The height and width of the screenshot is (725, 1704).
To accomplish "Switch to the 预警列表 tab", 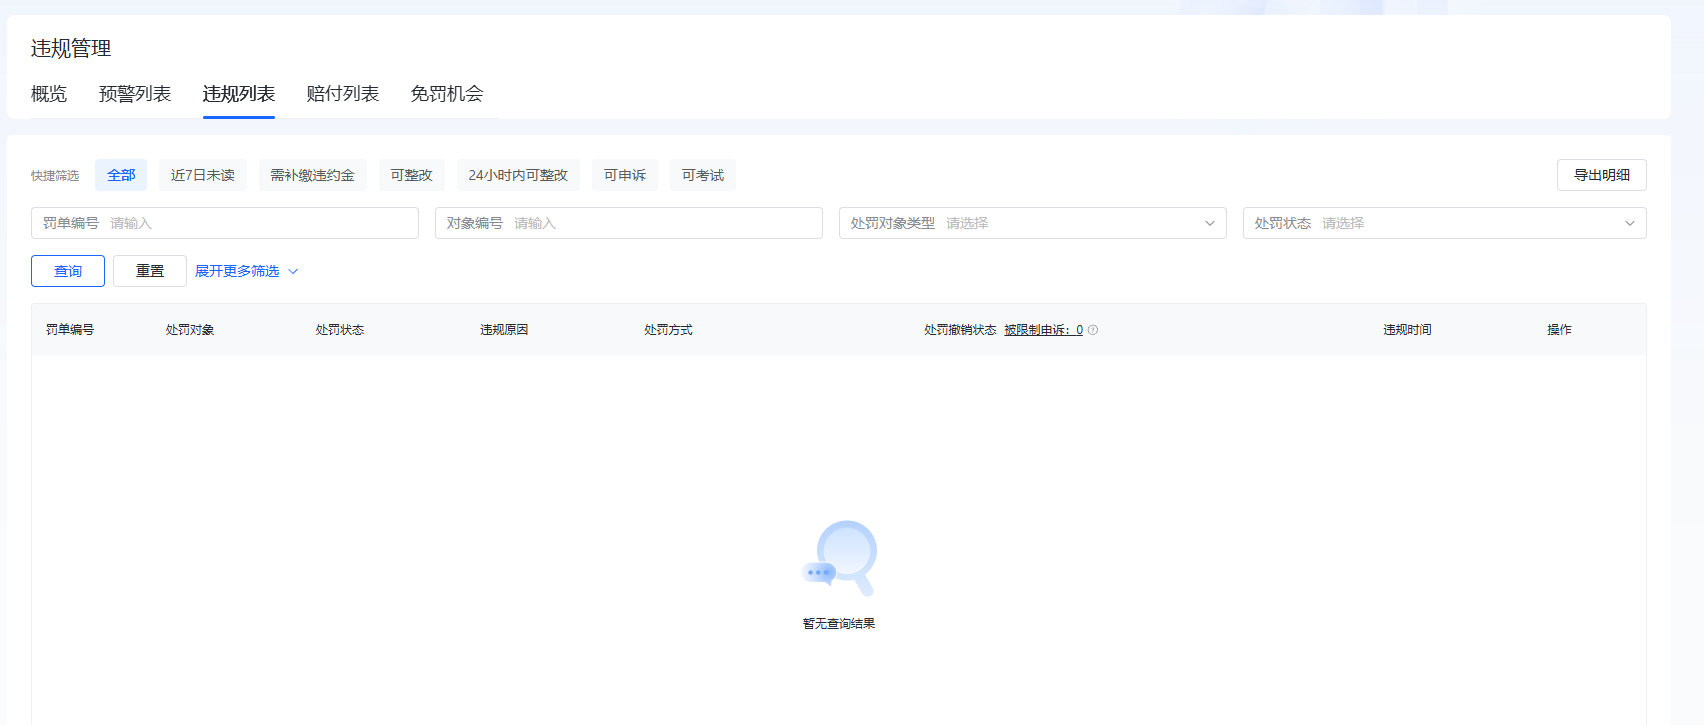I will coord(135,94).
